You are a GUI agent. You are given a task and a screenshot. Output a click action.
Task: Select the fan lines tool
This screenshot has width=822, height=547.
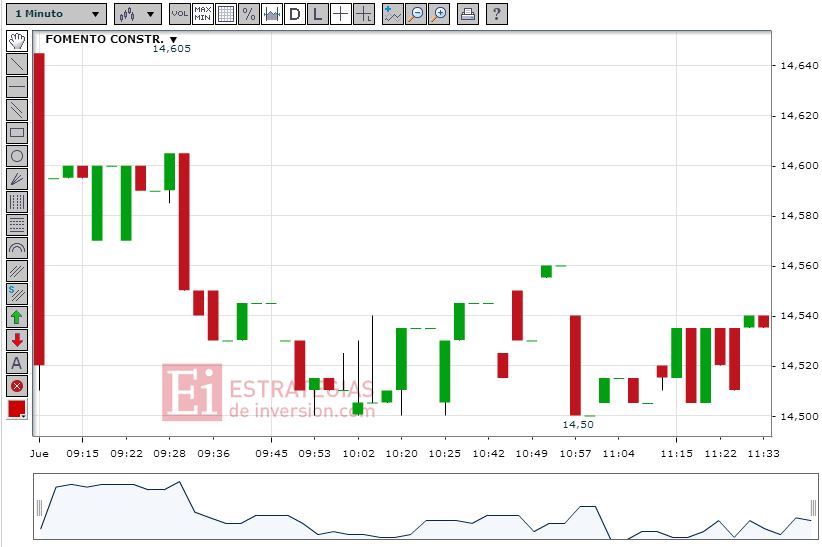point(17,179)
